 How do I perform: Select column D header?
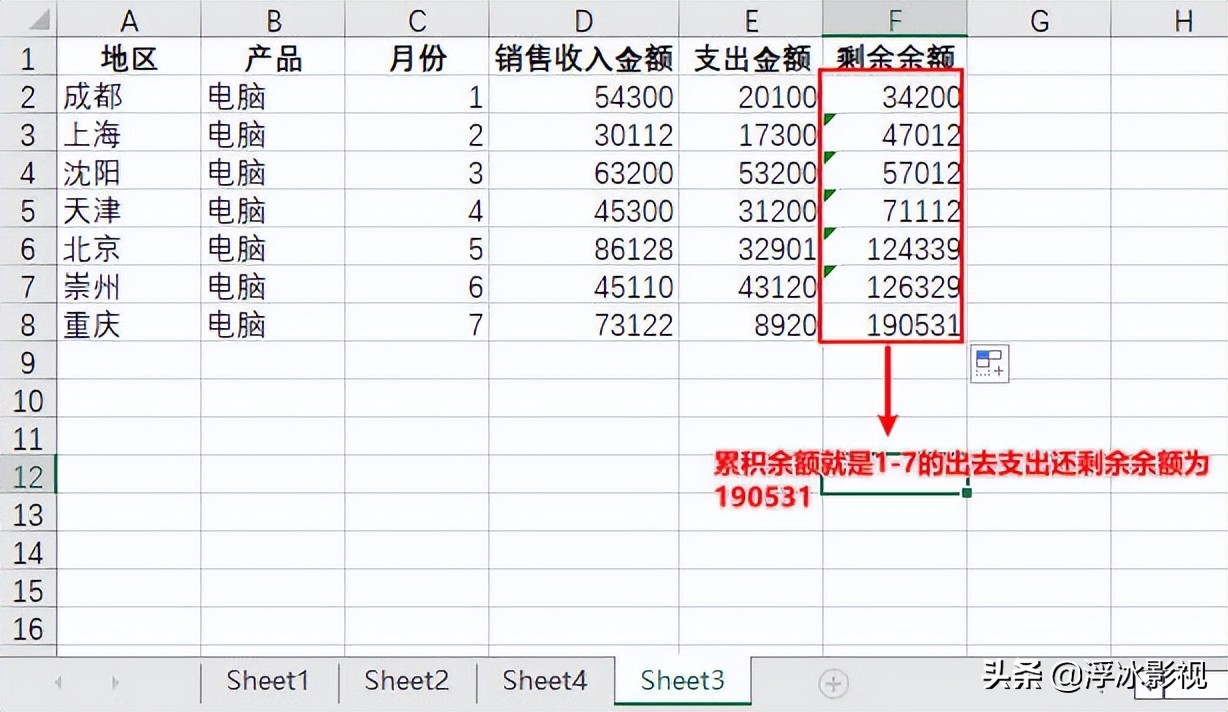[584, 20]
